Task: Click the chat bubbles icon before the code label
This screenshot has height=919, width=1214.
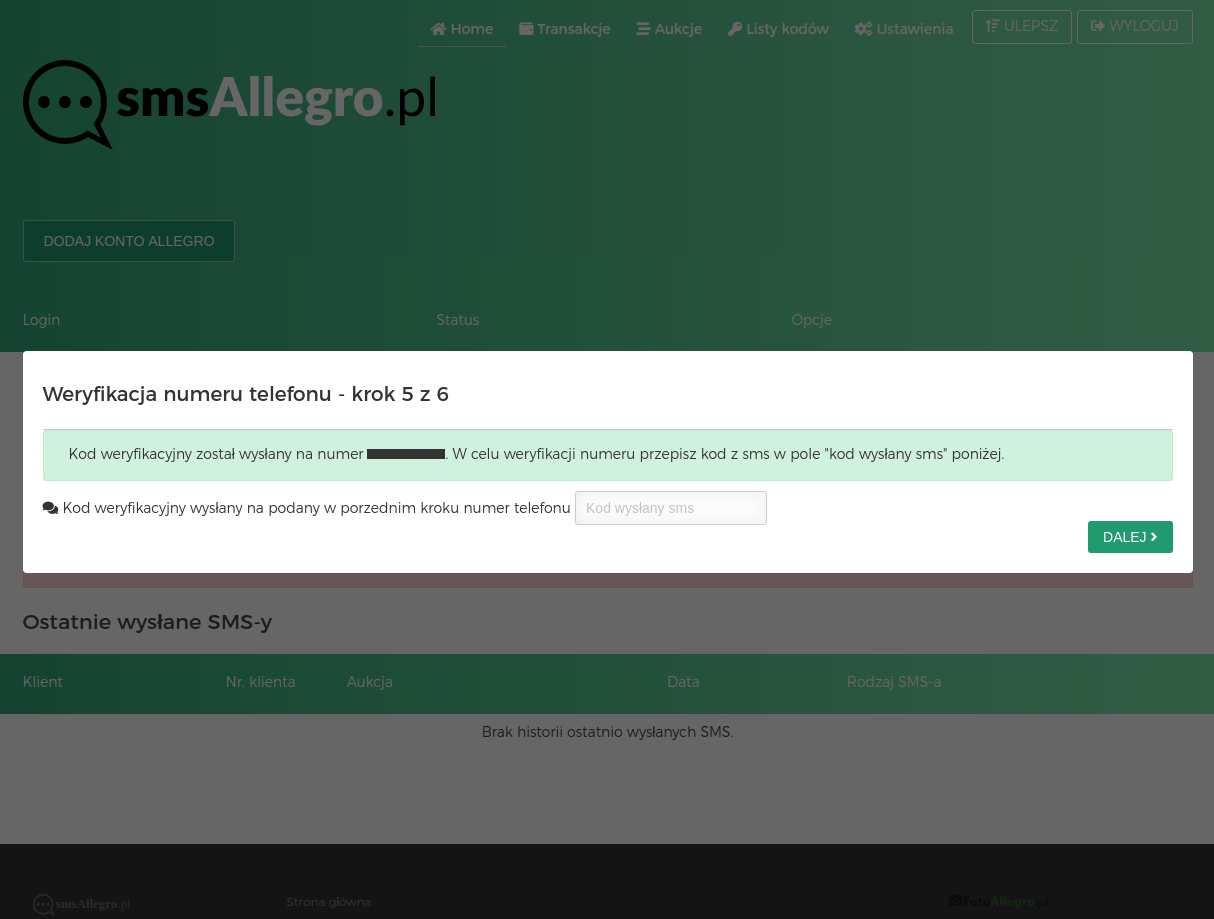Action: point(51,508)
